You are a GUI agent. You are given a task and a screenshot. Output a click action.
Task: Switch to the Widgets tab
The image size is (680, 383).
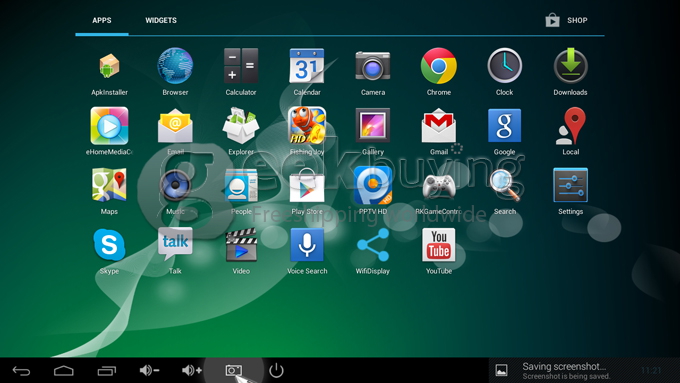point(161,20)
